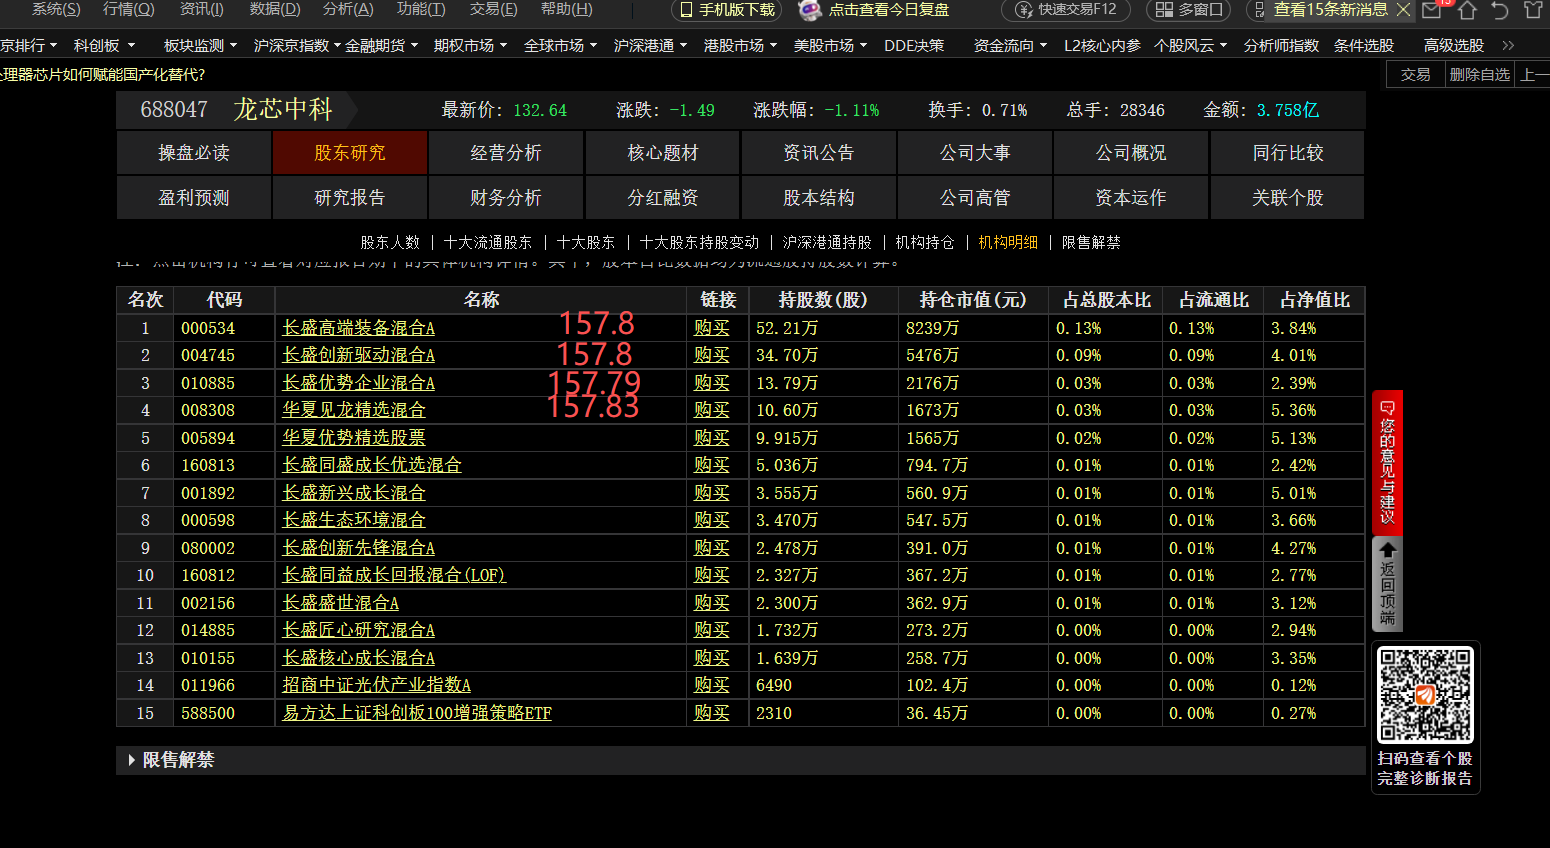The image size is (1550, 848).
Task: Click 购买 link for 招商中证光伏产业指数A
Action: point(712,685)
